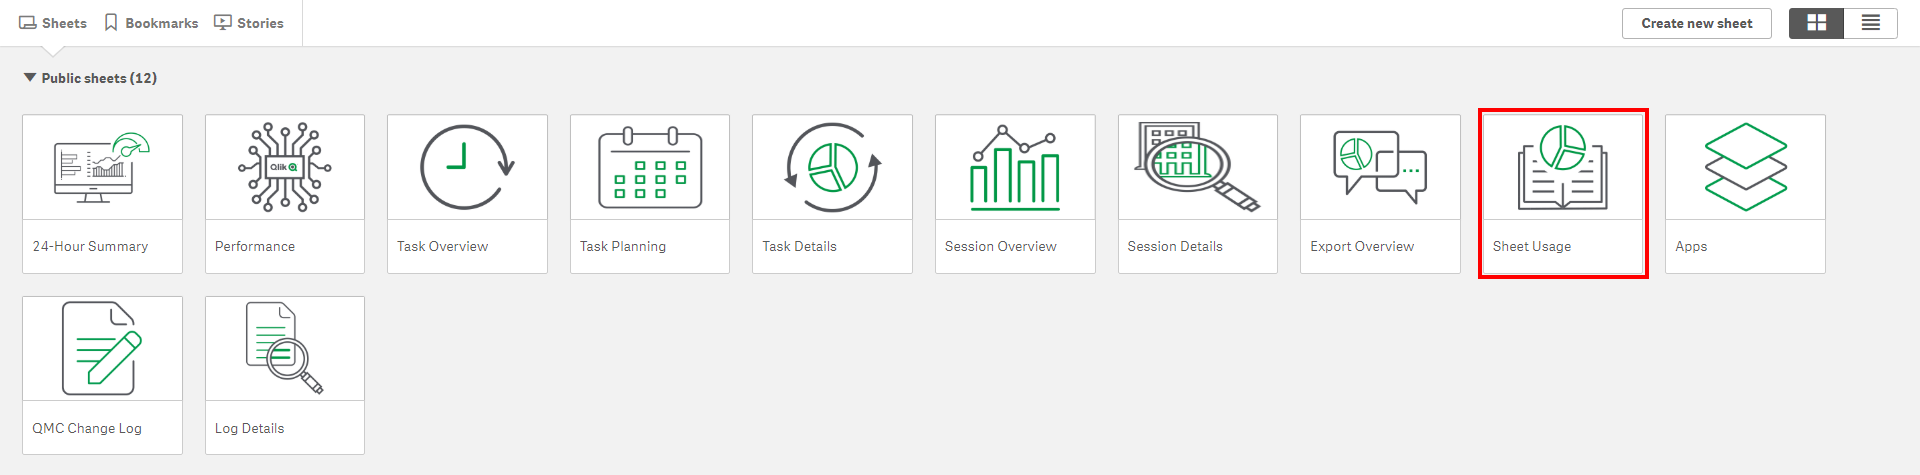Select the highlighted Sheet Usage thumbnail
Screen dimensions: 1920x475
tap(1562, 168)
